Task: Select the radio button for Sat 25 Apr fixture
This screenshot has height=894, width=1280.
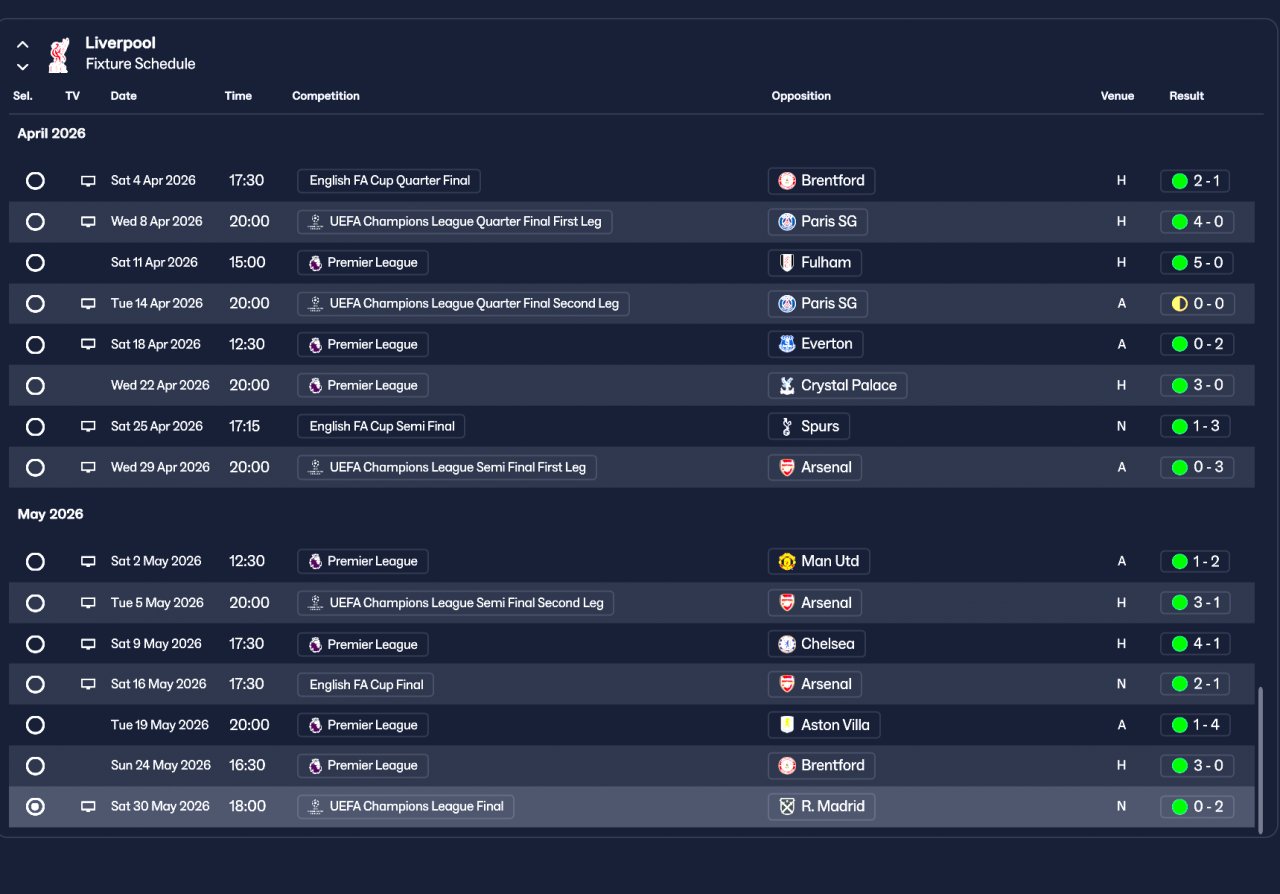Action: 35,427
